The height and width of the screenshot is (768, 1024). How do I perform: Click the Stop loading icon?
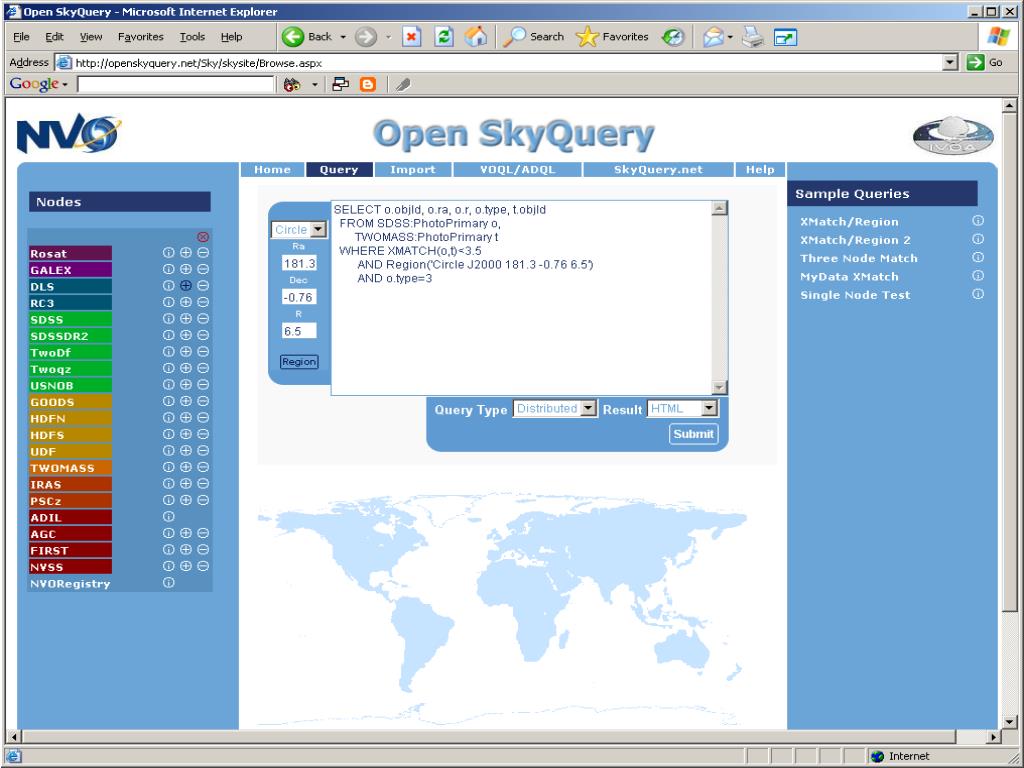[x=411, y=37]
